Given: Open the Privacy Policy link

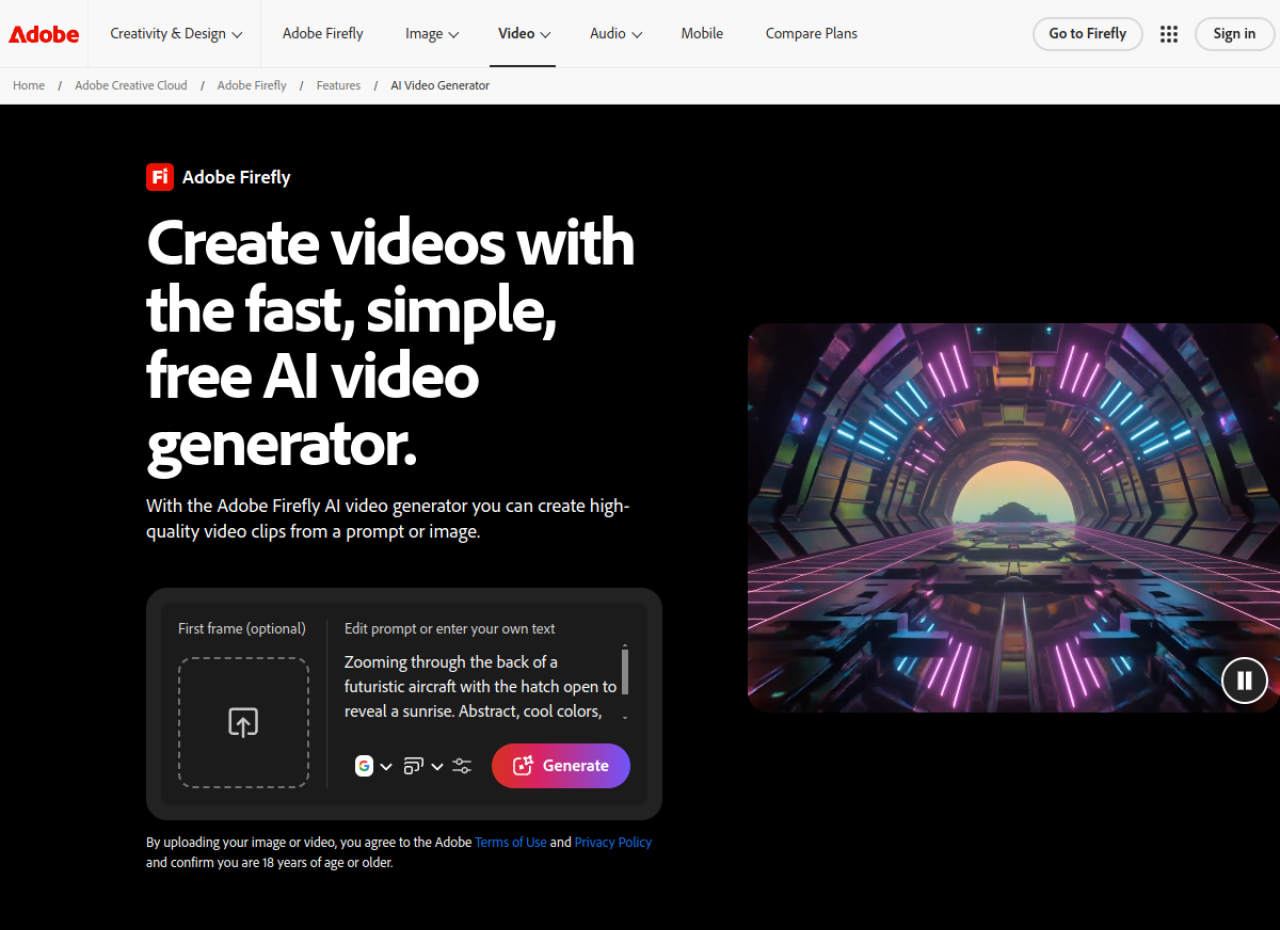Looking at the screenshot, I should pos(613,842).
